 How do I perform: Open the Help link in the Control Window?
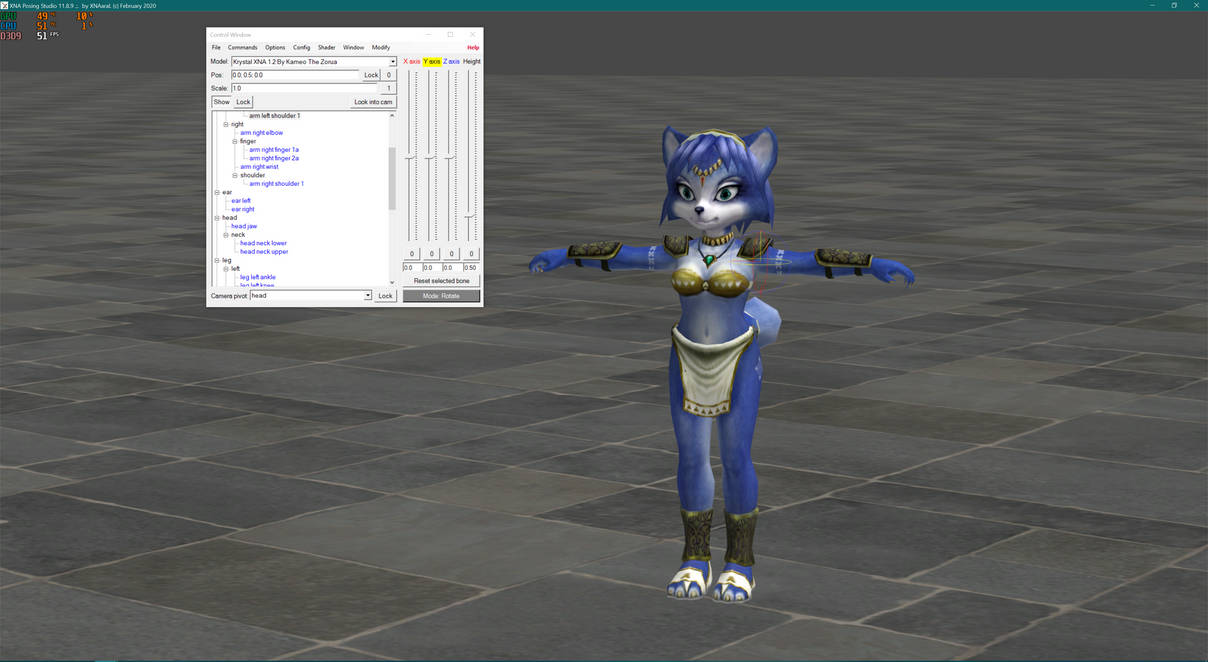(x=472, y=47)
